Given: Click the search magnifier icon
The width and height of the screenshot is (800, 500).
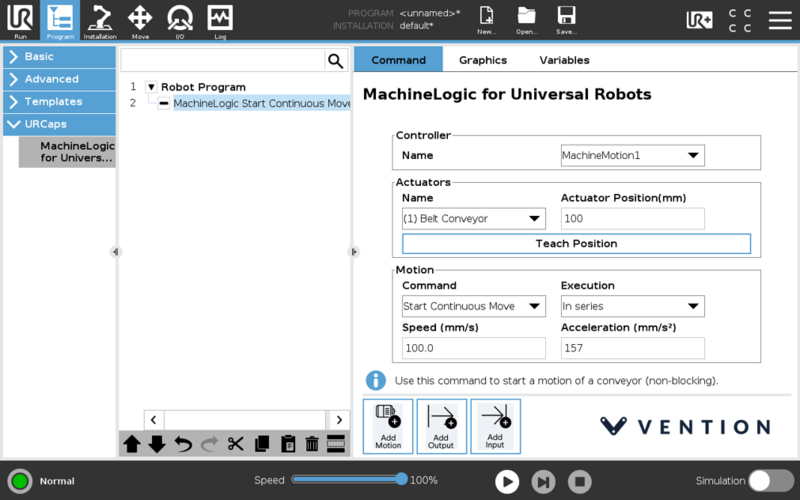Looking at the screenshot, I should click(335, 61).
